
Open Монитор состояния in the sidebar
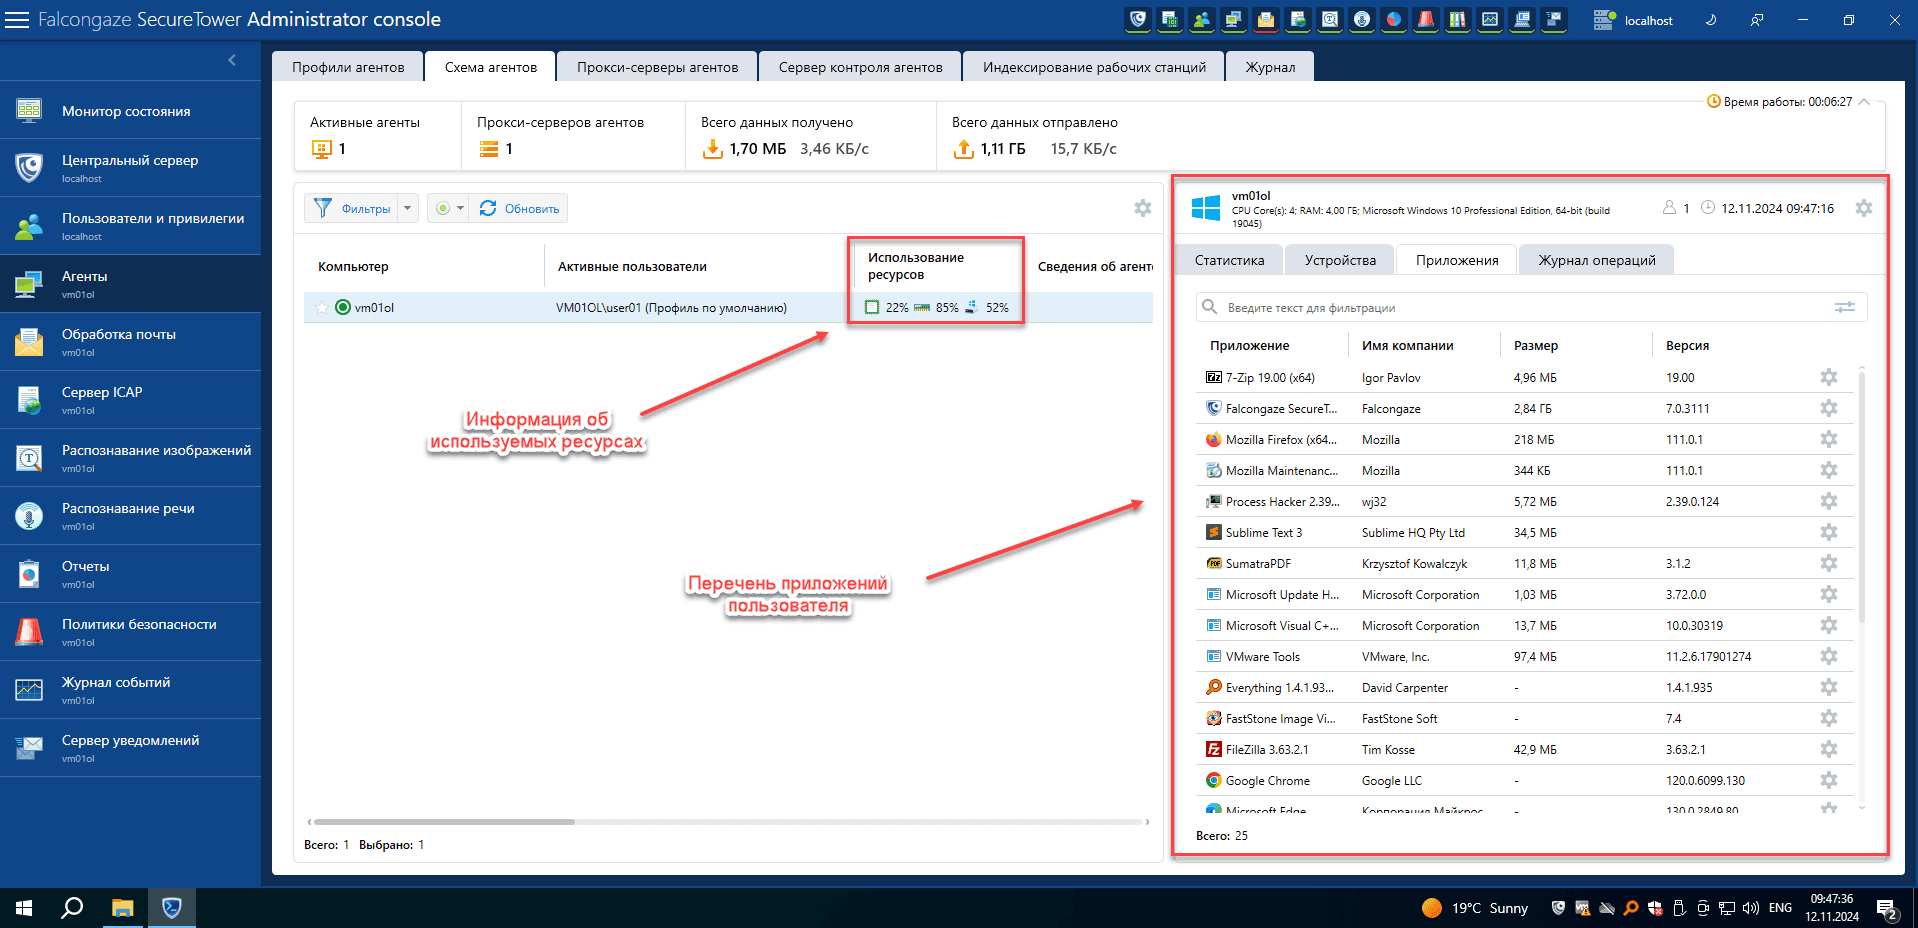pos(130,111)
